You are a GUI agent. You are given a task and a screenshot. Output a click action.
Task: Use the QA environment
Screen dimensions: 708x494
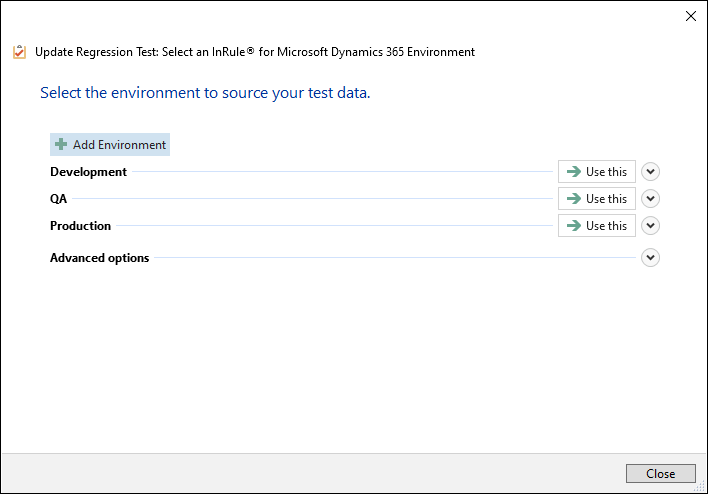click(596, 199)
